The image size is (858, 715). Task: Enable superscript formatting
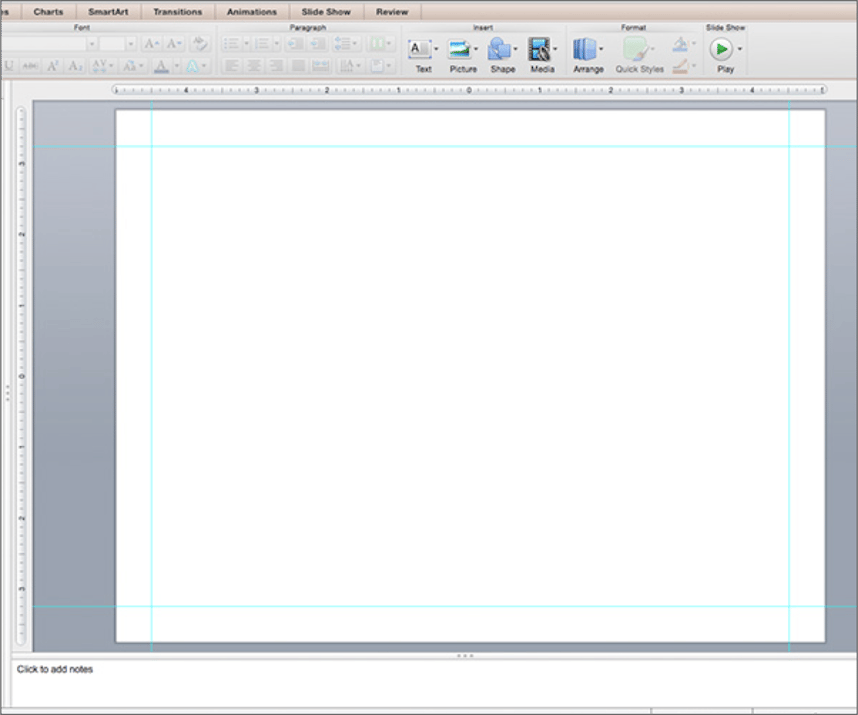50,66
